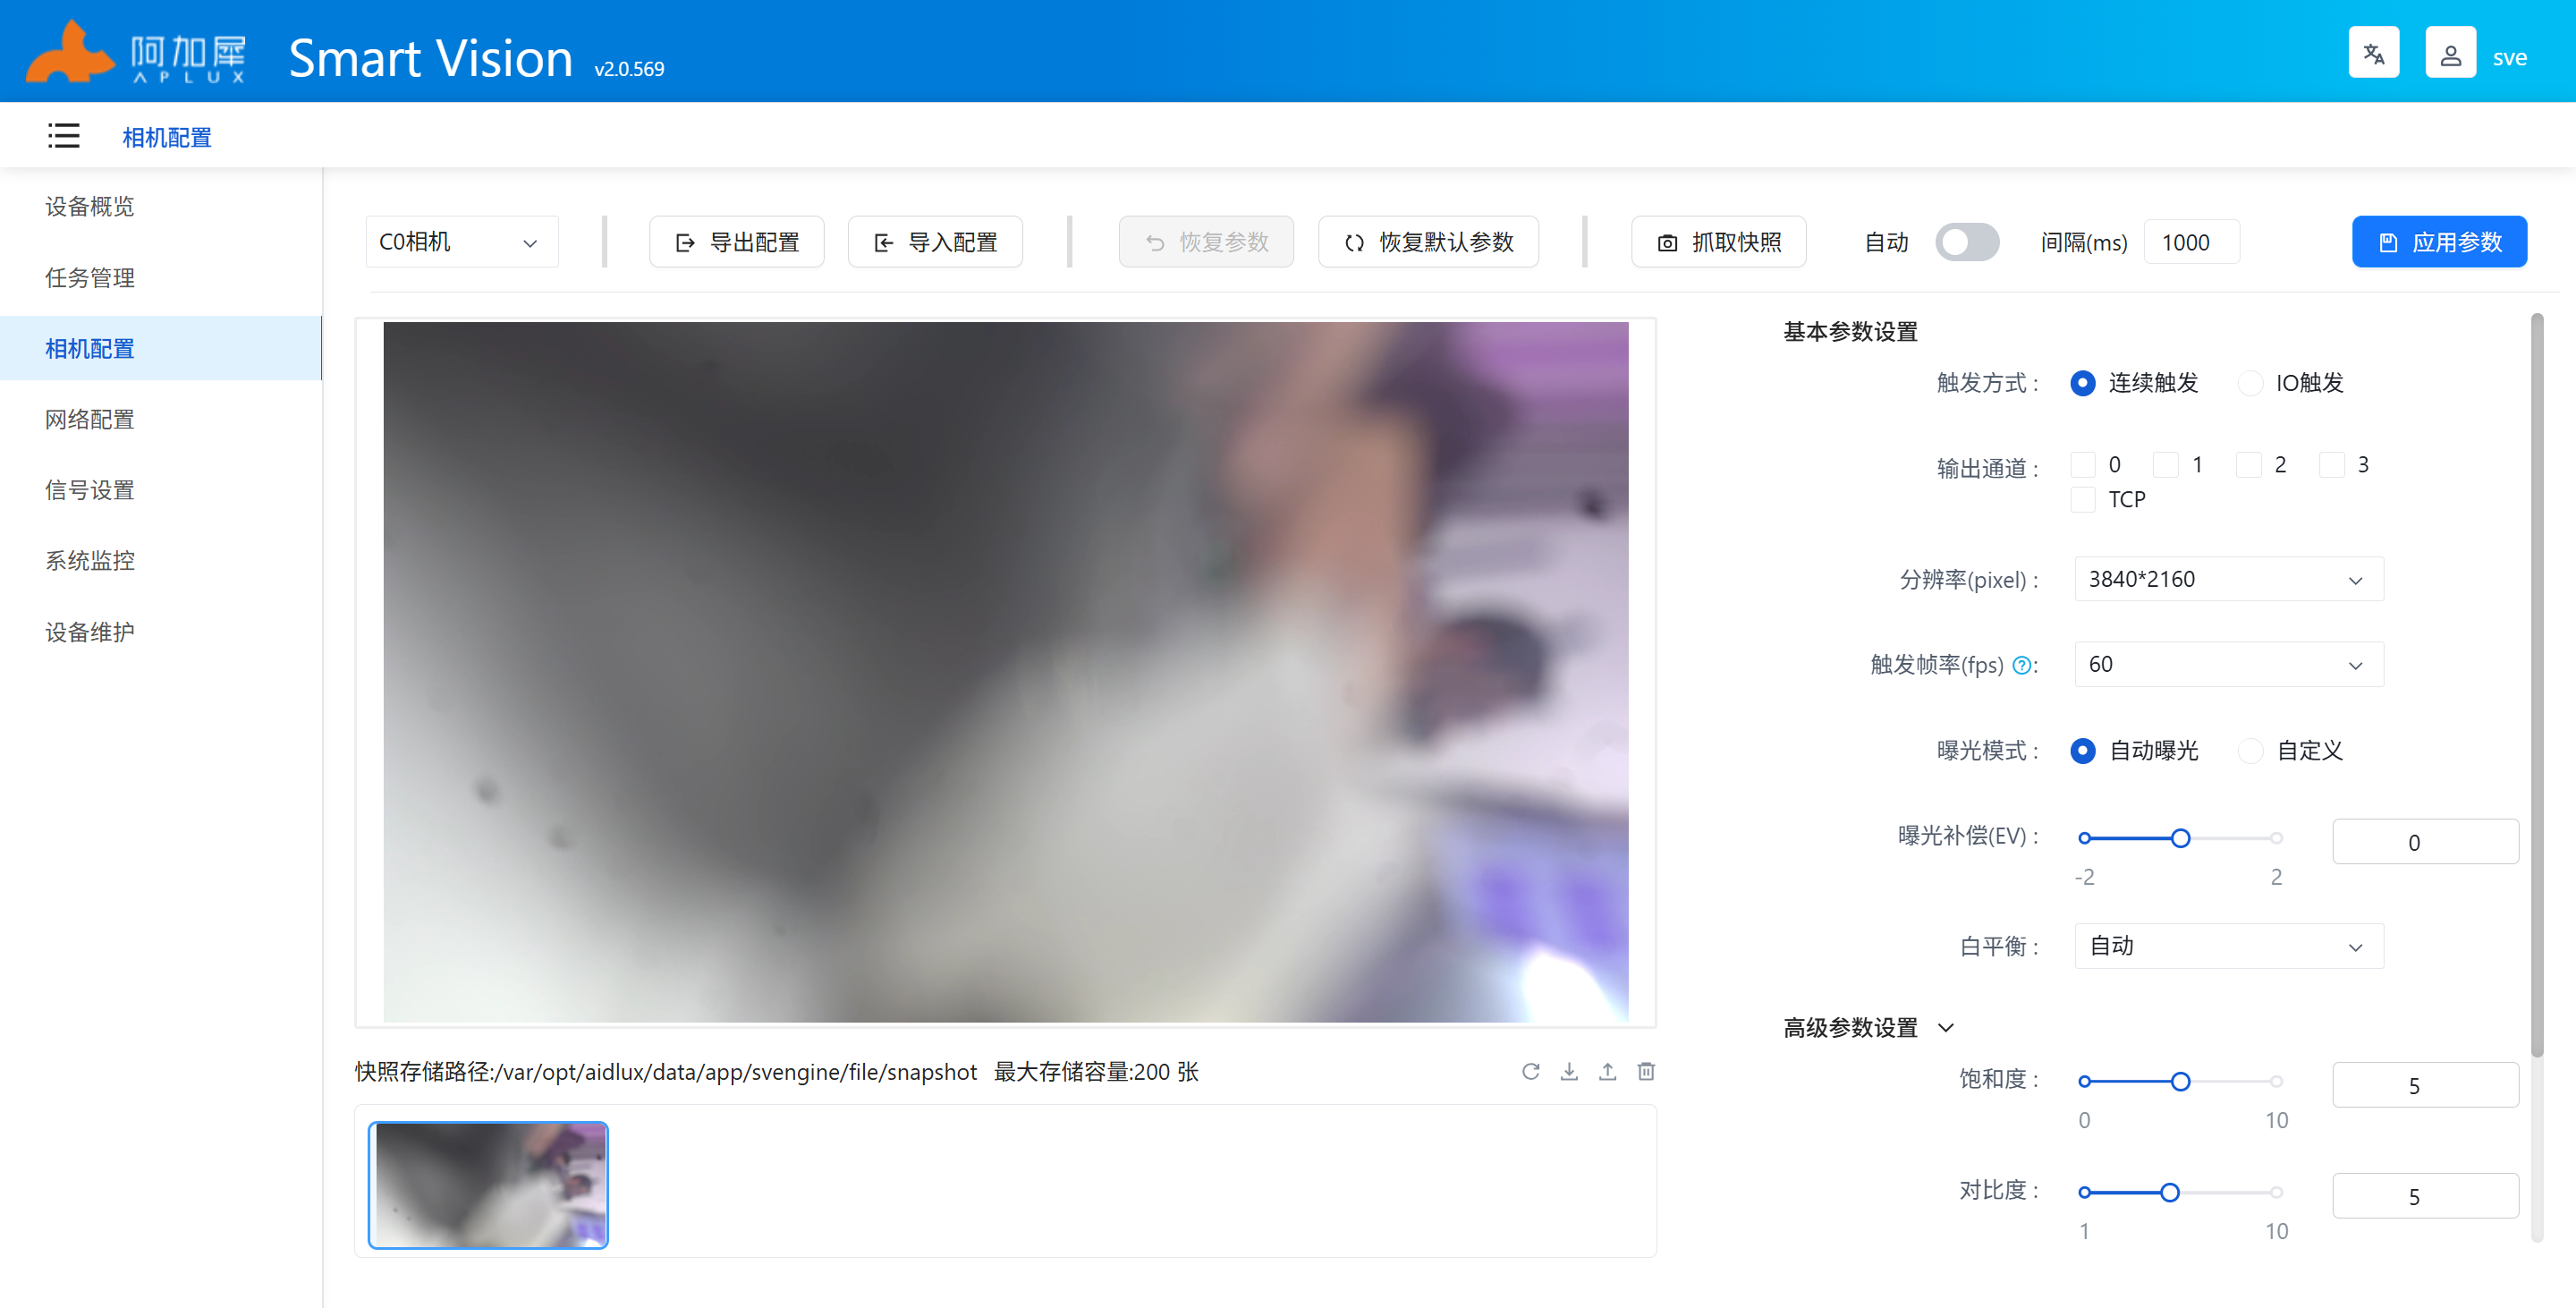Click the snapshot upload icon

1607,1072
